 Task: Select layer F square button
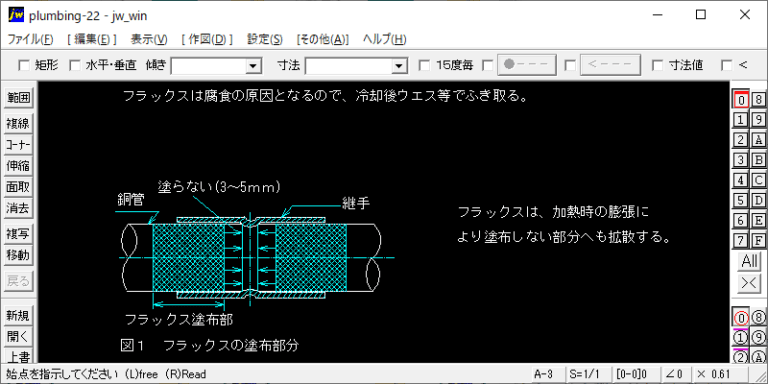(758, 240)
